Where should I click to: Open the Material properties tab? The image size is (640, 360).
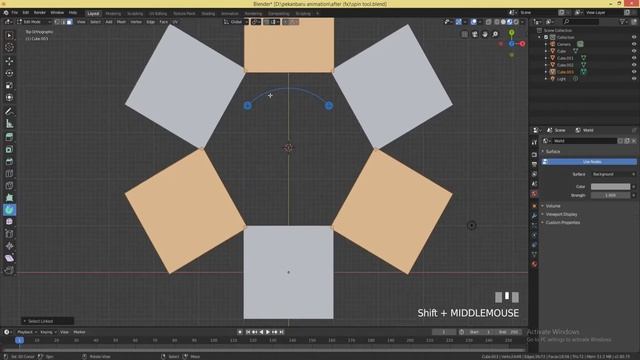point(534,264)
